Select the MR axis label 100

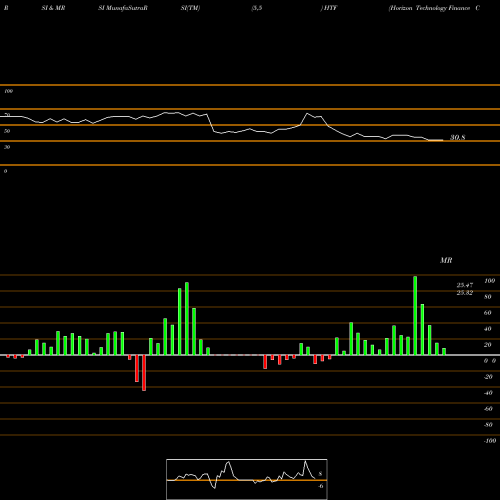click(x=489, y=281)
